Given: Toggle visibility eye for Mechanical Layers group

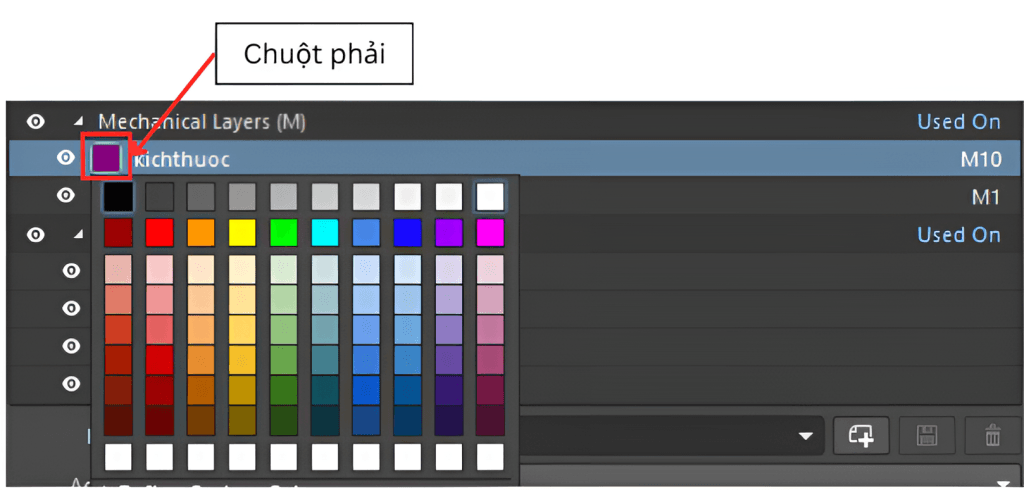Looking at the screenshot, I should click(36, 122).
